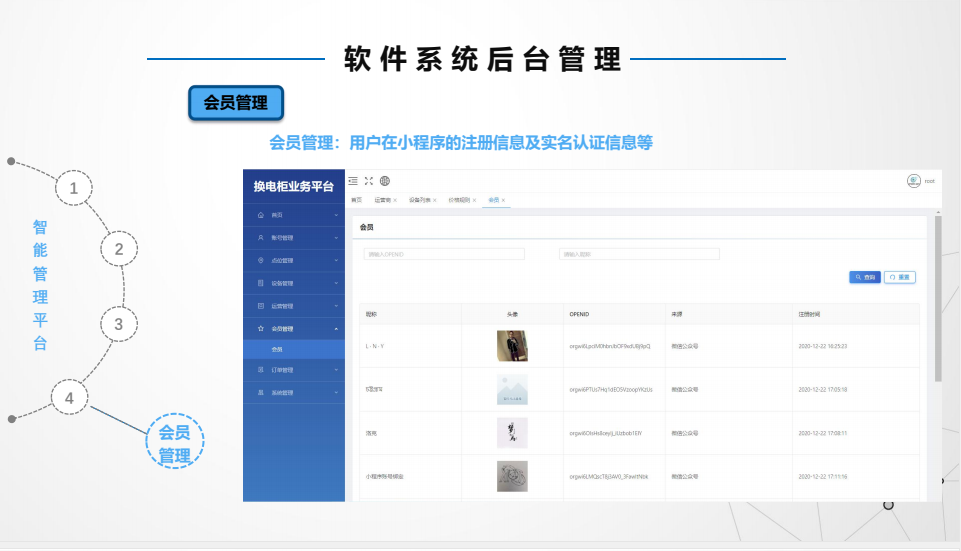Screen dimensions: 961x551
Task: Click the 重置 reset button
Action: point(899,277)
